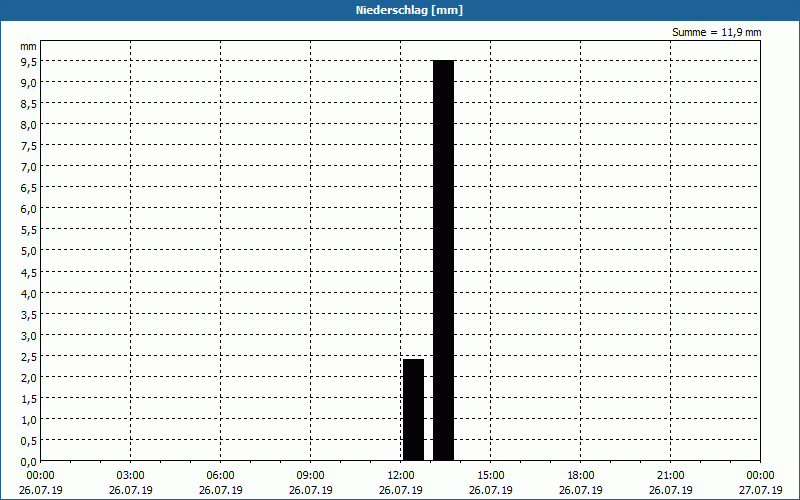Image resolution: width=800 pixels, height=500 pixels.
Task: Click the 15:00 time axis label
Action: click(490, 475)
